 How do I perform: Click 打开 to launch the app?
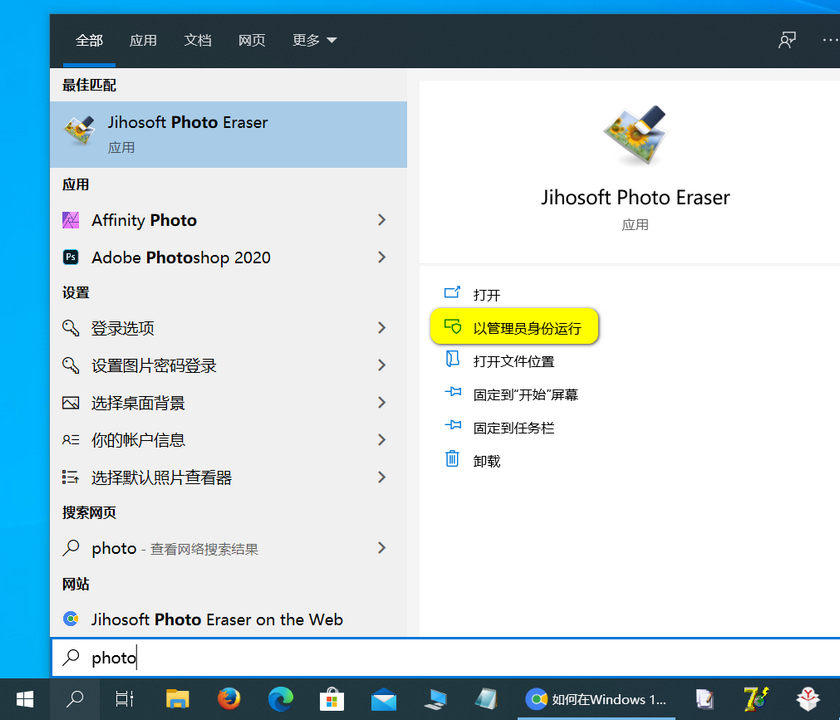click(487, 295)
